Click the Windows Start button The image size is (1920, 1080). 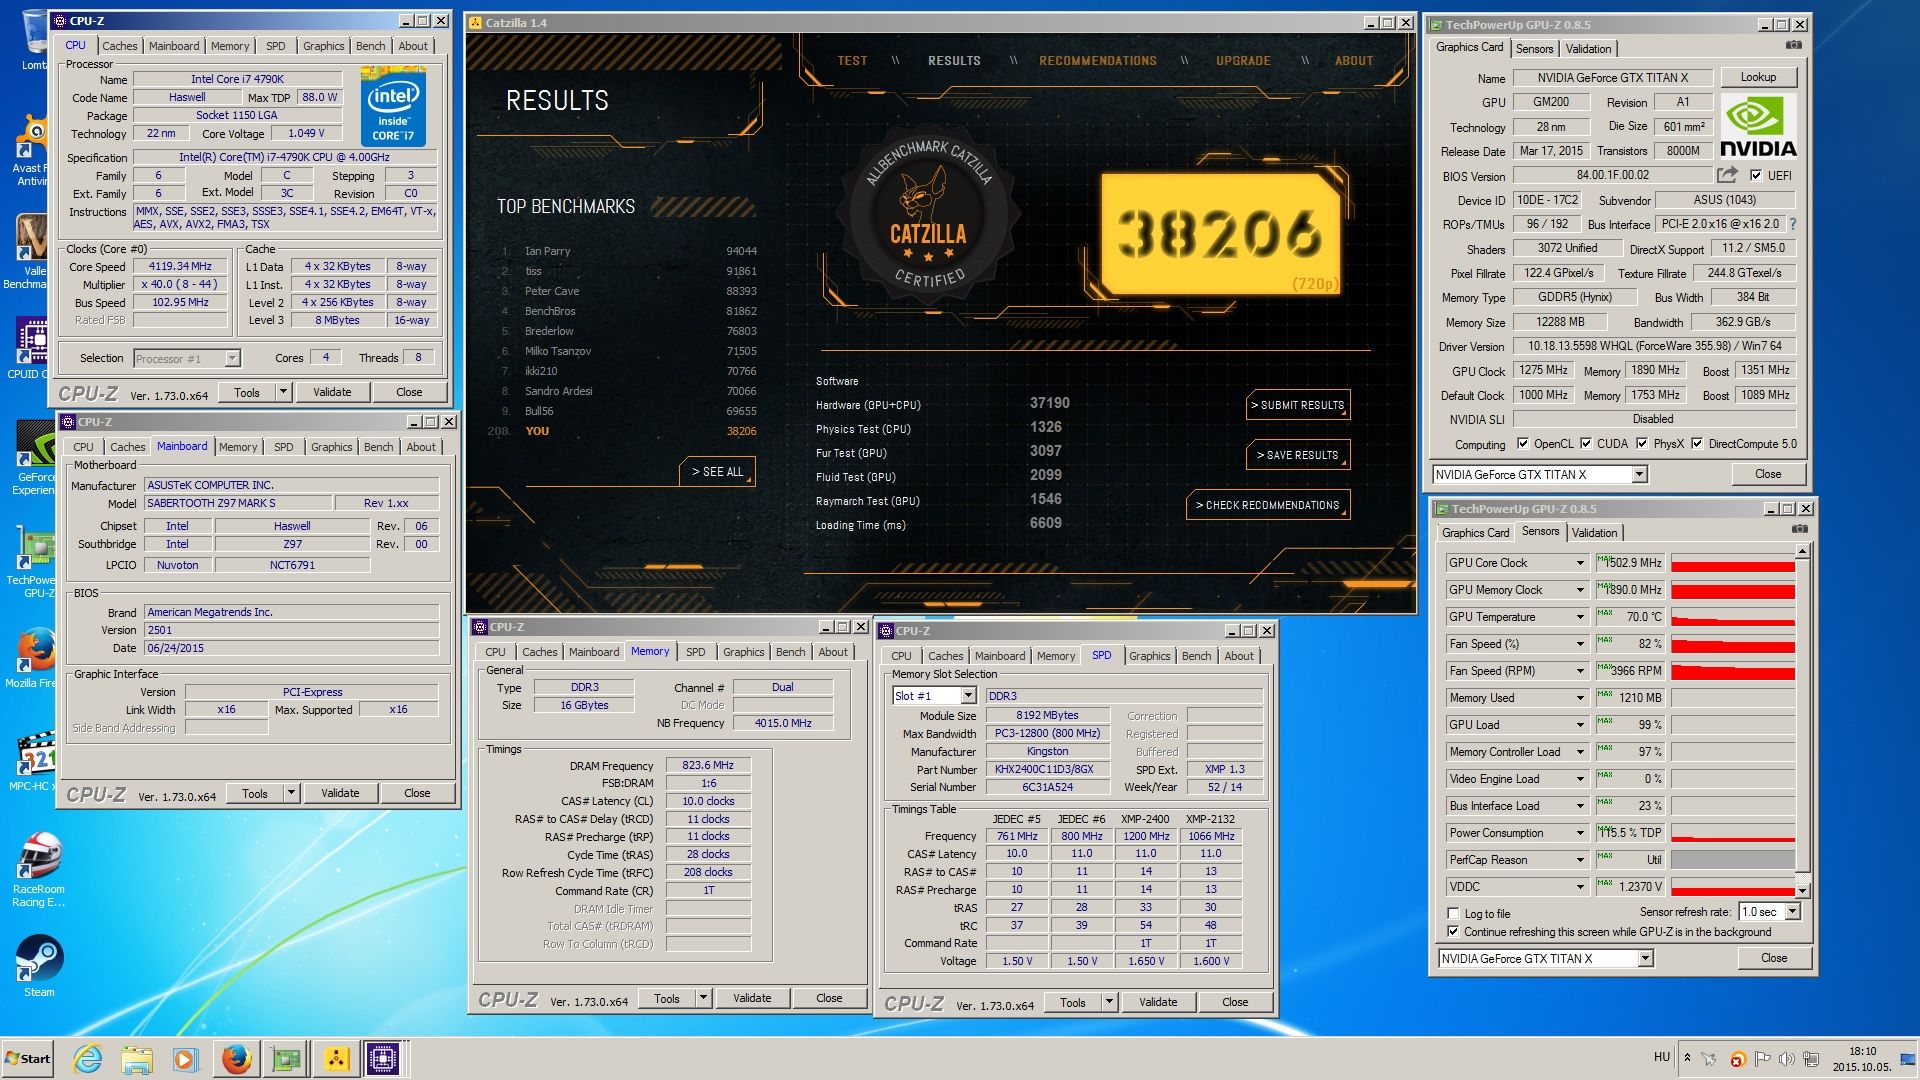click(27, 1059)
